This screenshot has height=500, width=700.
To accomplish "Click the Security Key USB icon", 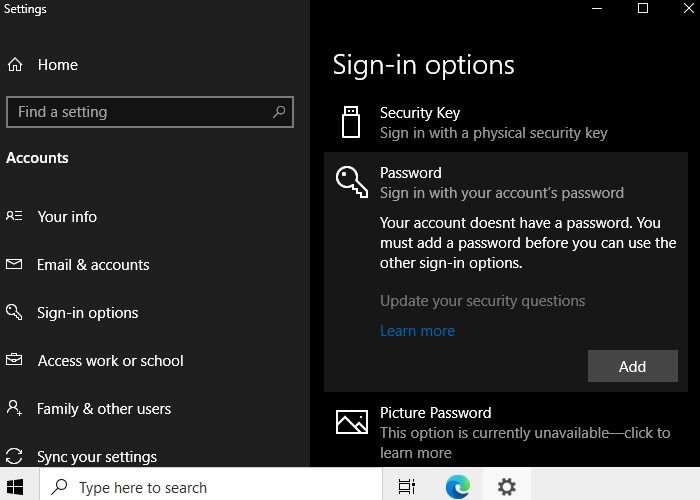I will (x=351, y=122).
